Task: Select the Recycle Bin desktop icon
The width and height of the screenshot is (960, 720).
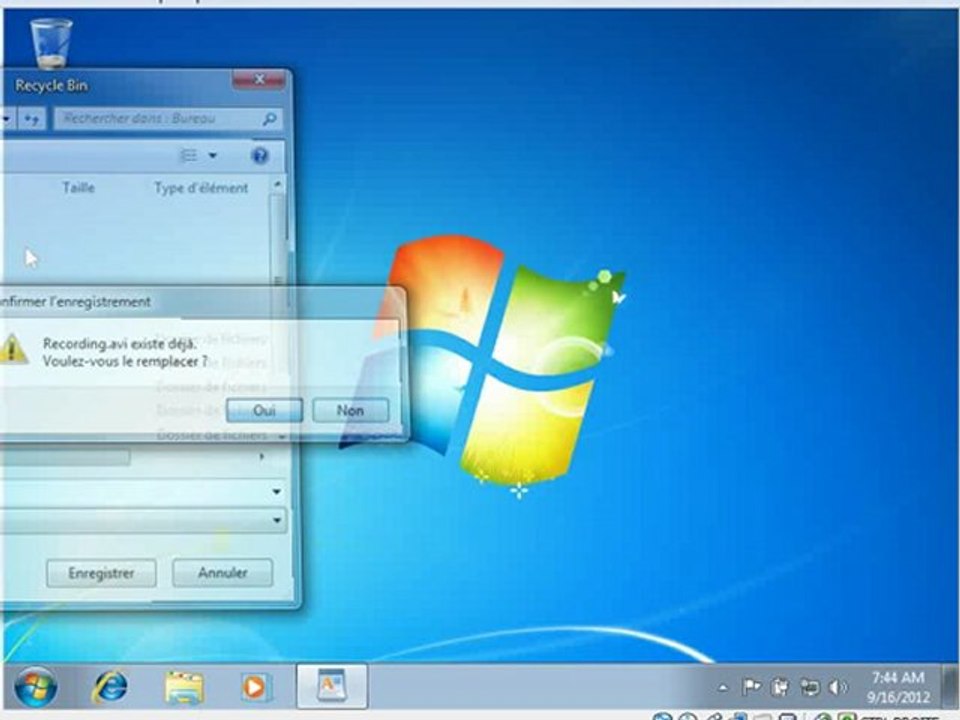Action: [51, 43]
